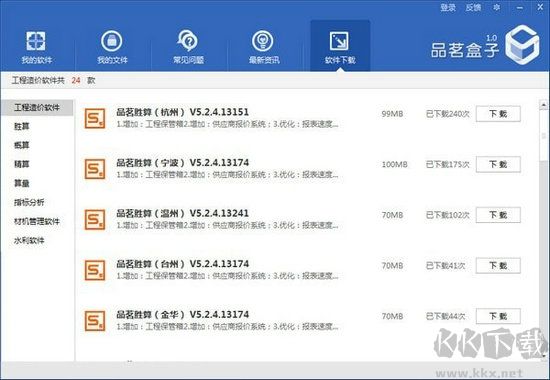Click the 金华 software product icon
The height and width of the screenshot is (380, 550).
pyautogui.click(x=95, y=321)
